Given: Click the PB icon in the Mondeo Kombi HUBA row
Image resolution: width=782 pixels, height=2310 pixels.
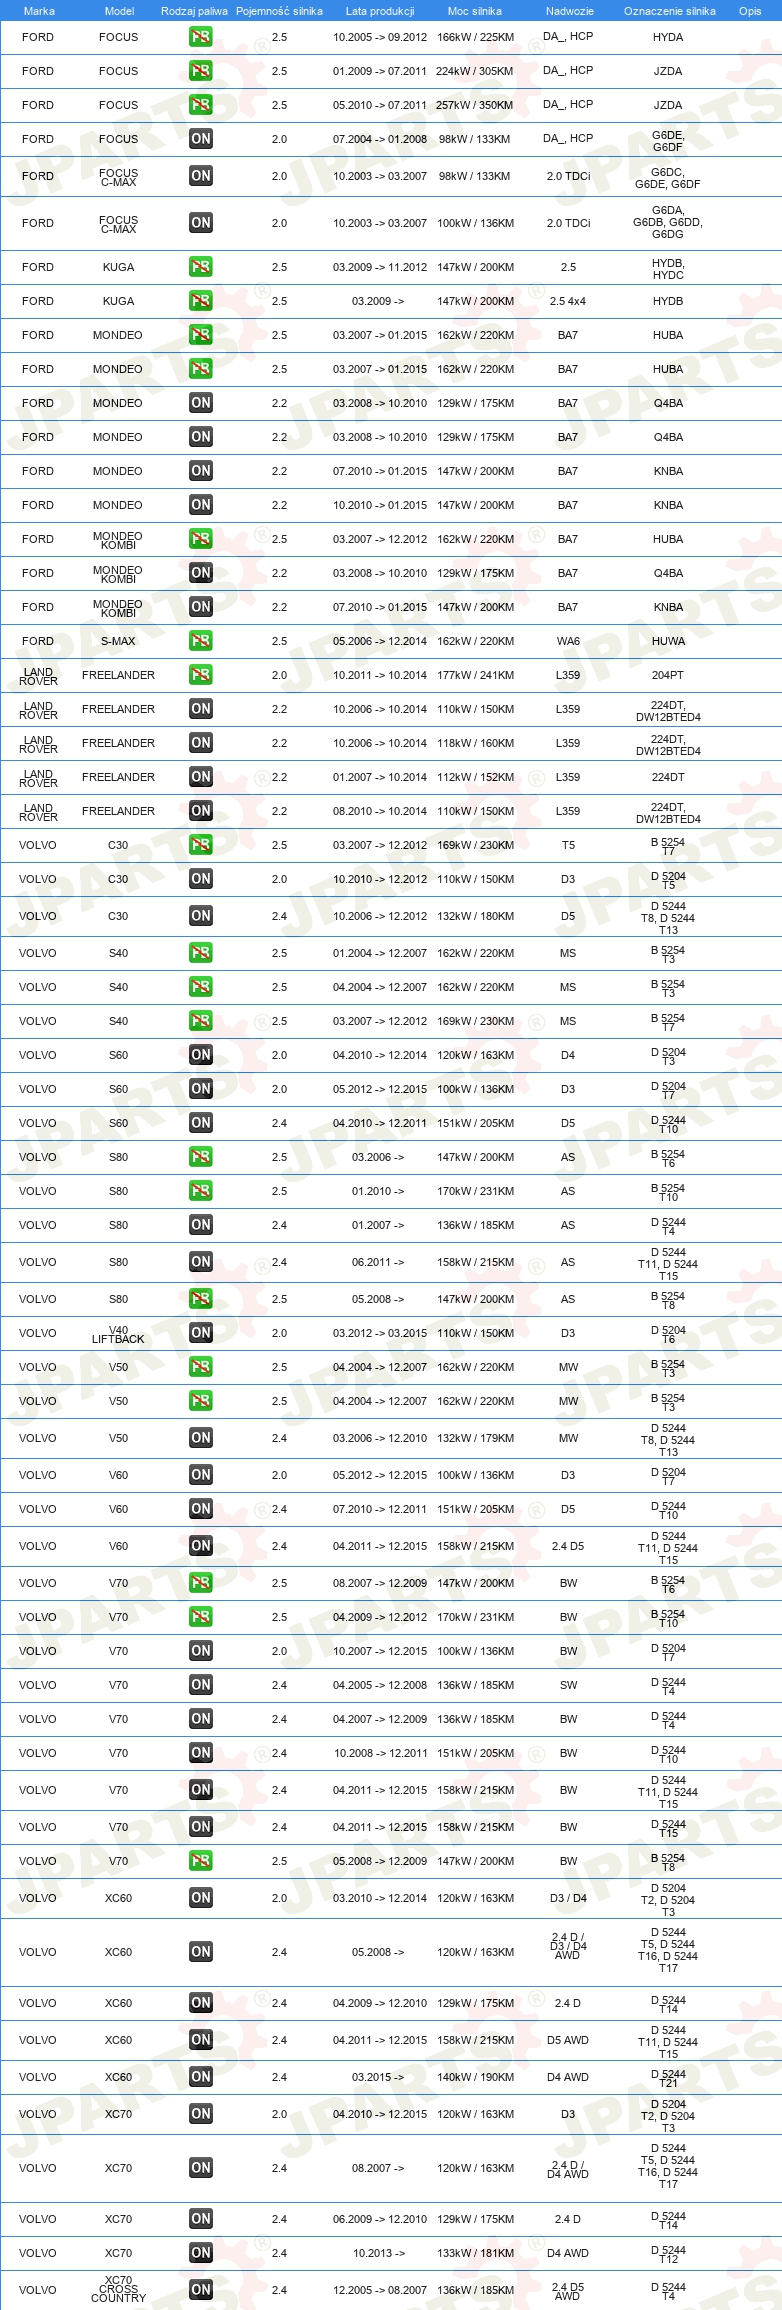Looking at the screenshot, I should point(201,539).
